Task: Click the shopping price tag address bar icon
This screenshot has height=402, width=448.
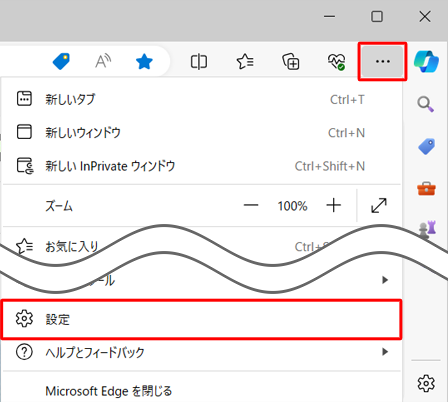Action: pyautogui.click(x=61, y=62)
